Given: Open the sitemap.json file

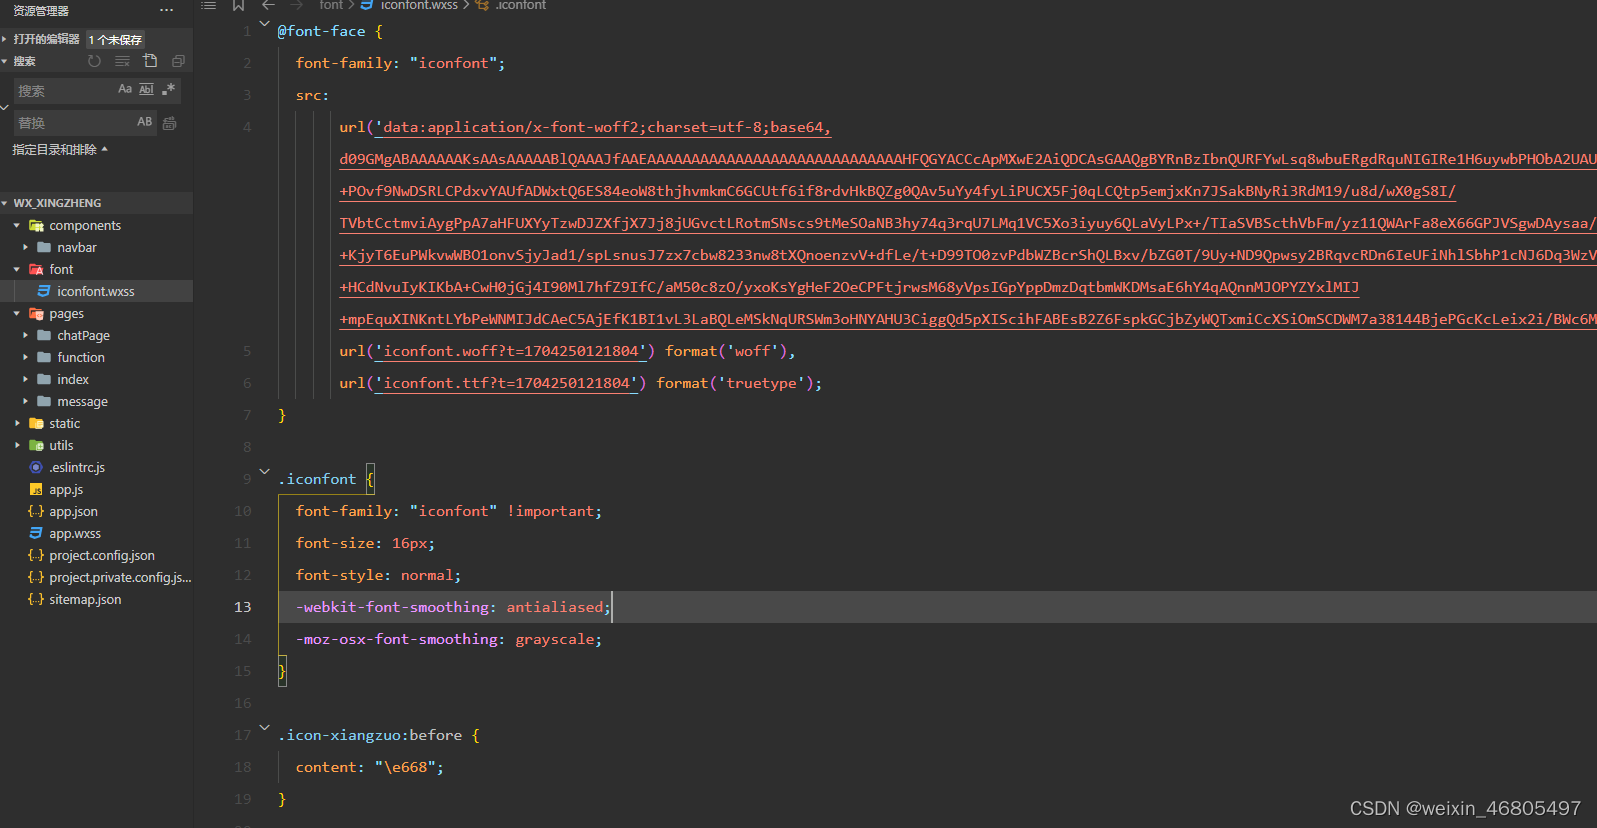Looking at the screenshot, I should coord(85,600).
